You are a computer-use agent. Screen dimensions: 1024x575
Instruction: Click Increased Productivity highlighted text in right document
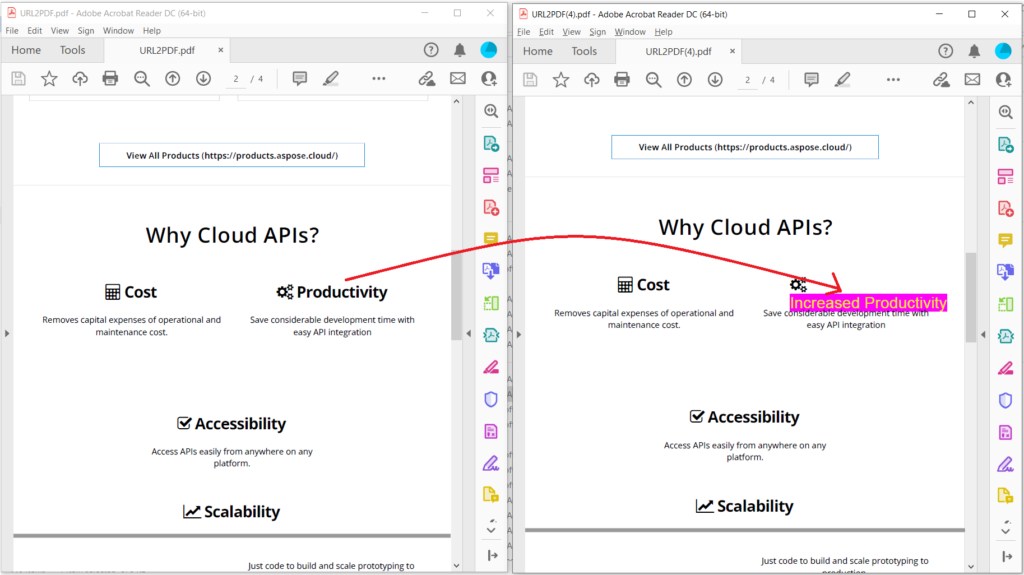(868, 303)
